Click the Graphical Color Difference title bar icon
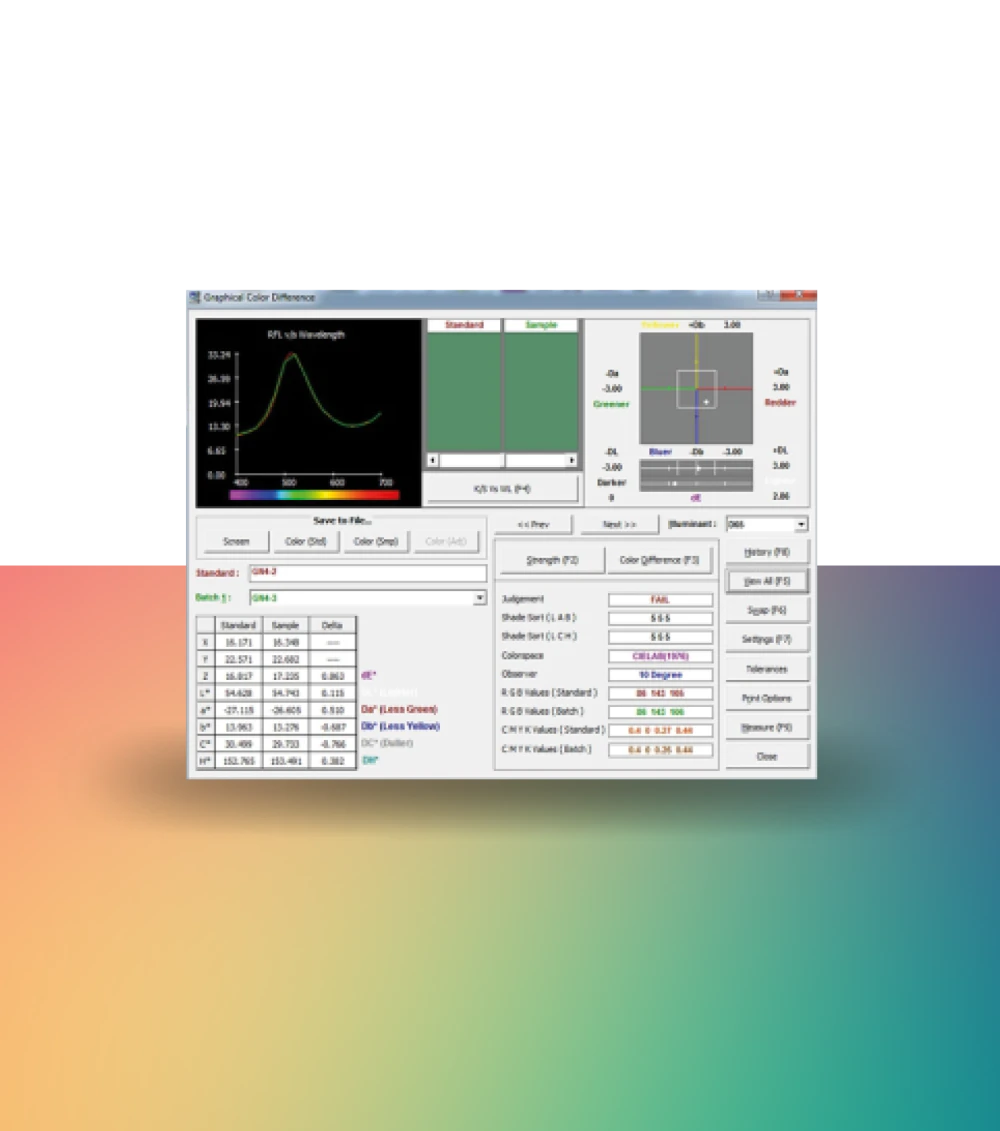This screenshot has height=1131, width=1000. pyautogui.click(x=194, y=297)
